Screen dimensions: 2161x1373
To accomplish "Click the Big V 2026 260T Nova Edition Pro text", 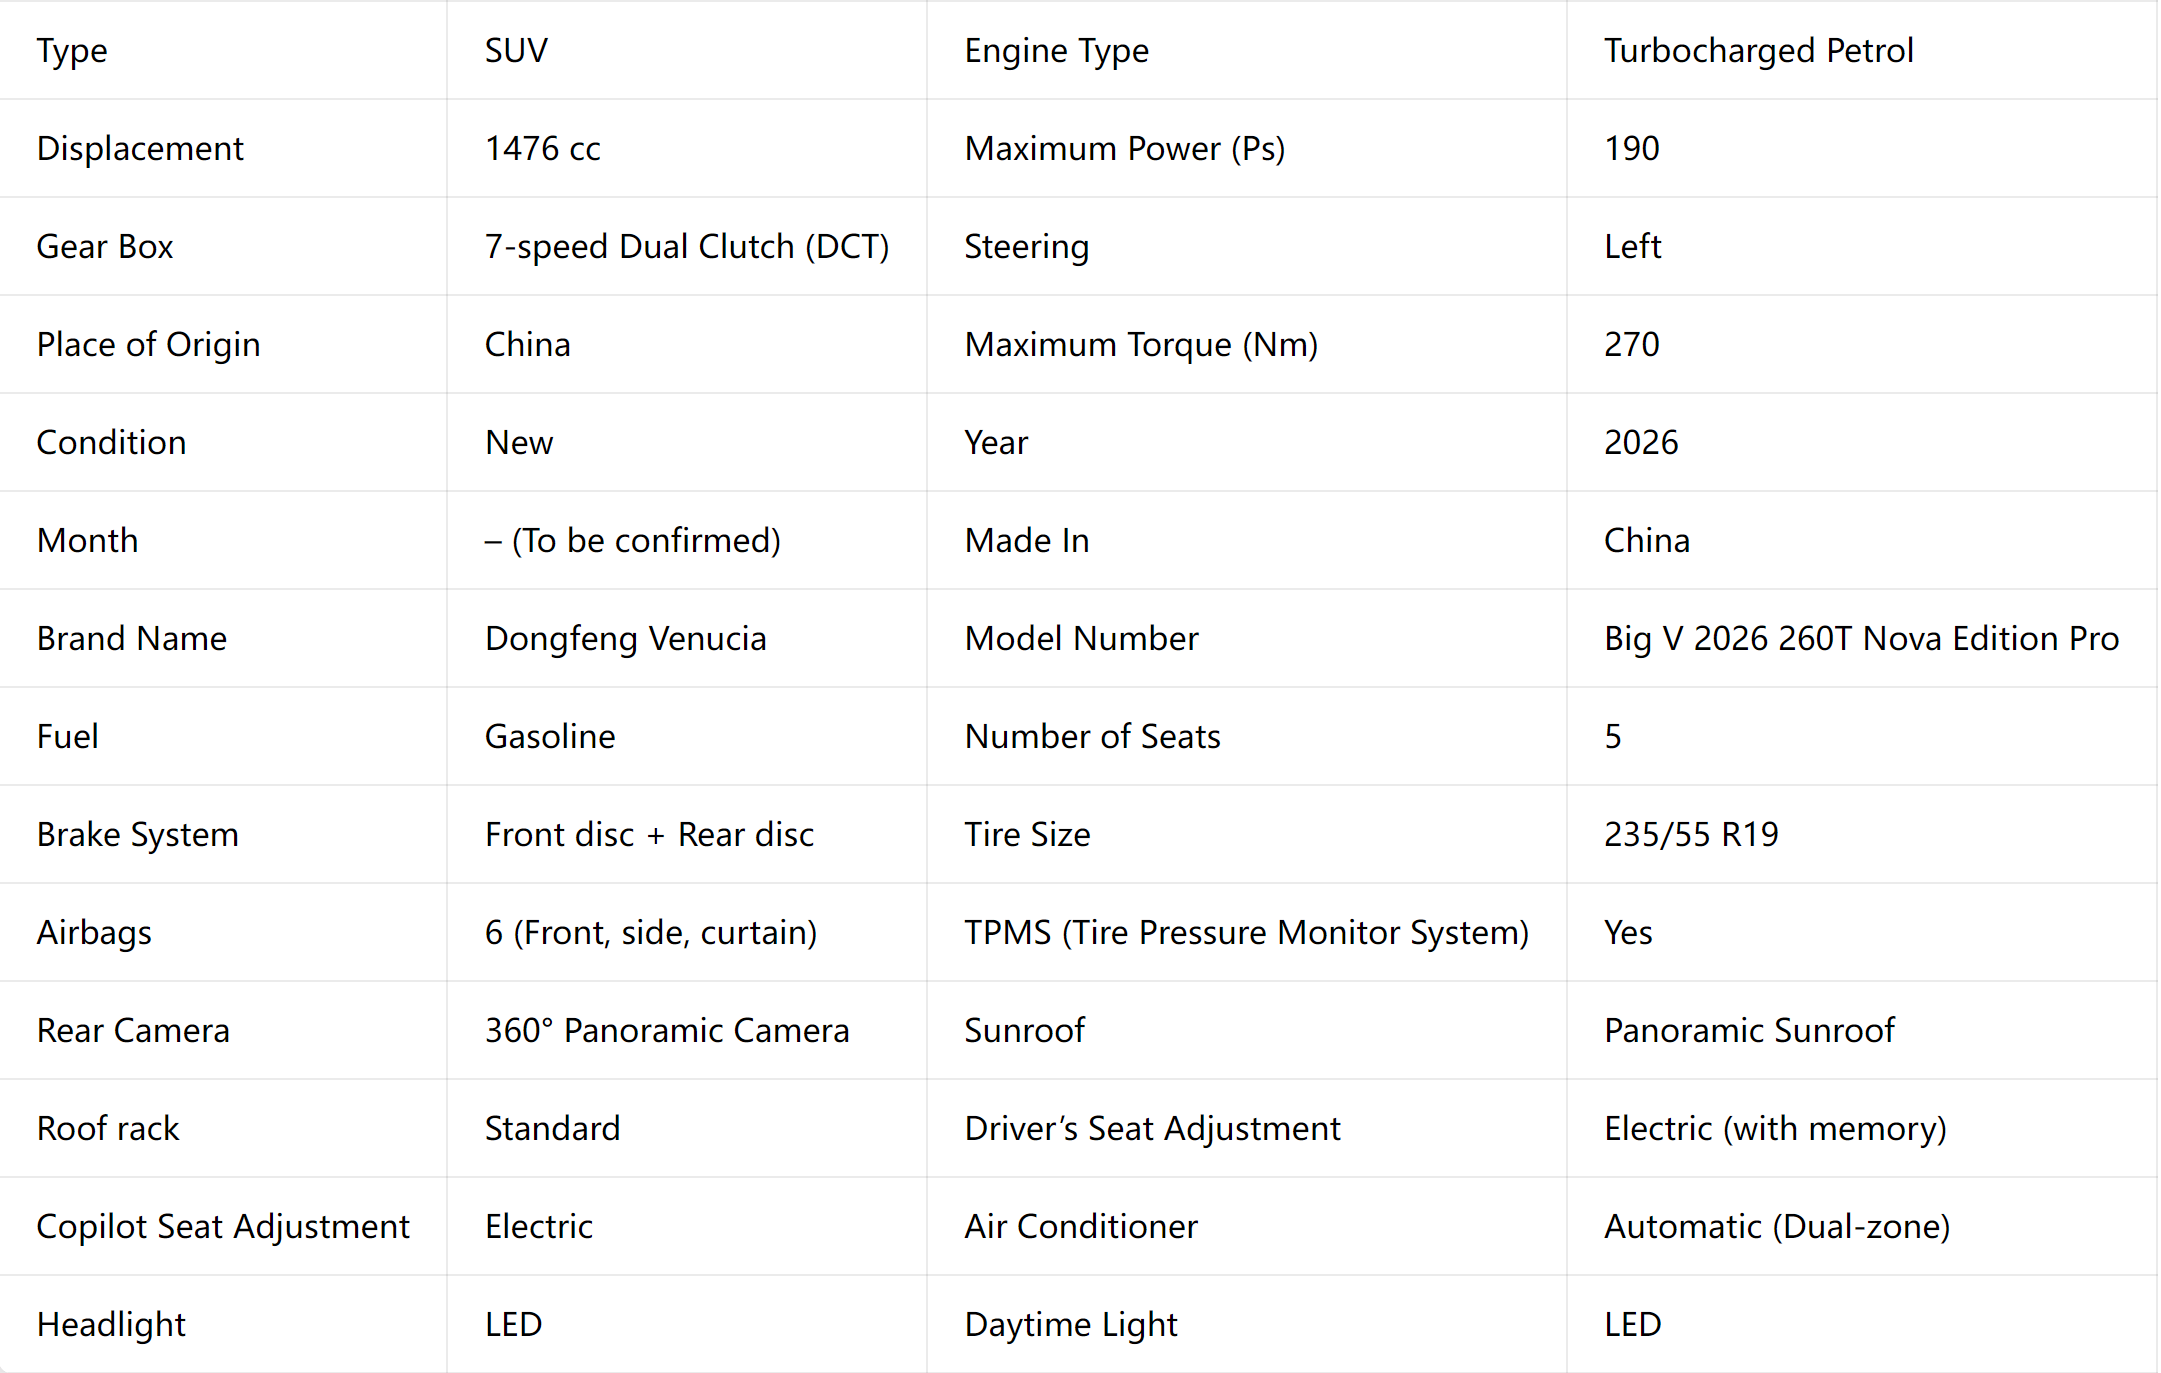I will coord(1861,638).
